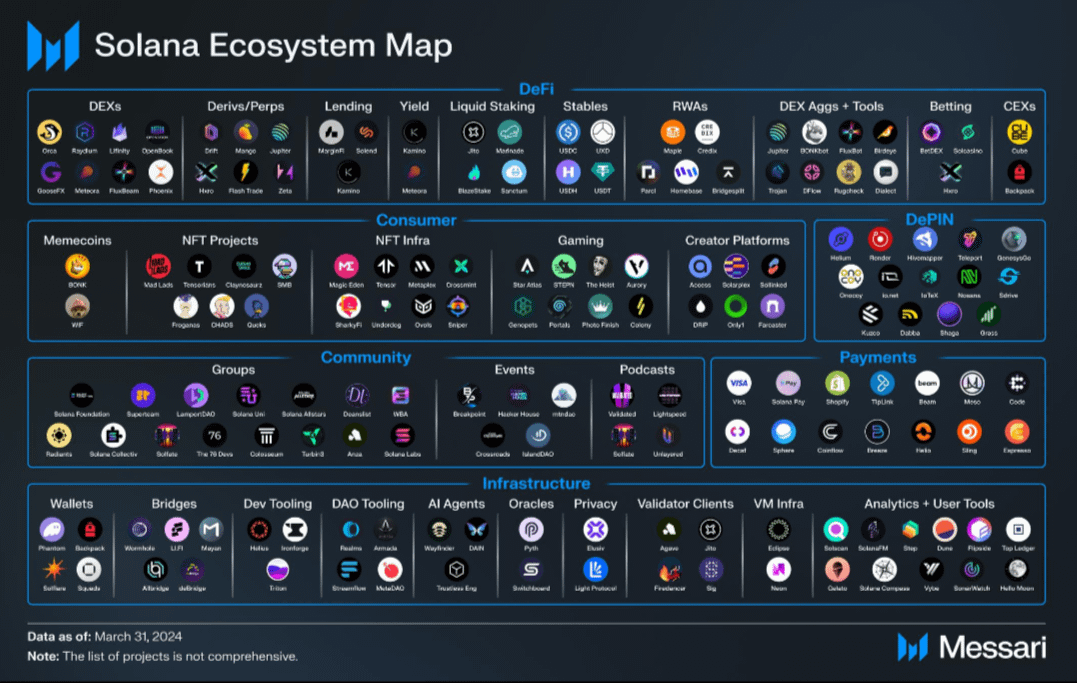Select the Raydium logo in DEXs
Screen dimensions: 1077x683
84,132
